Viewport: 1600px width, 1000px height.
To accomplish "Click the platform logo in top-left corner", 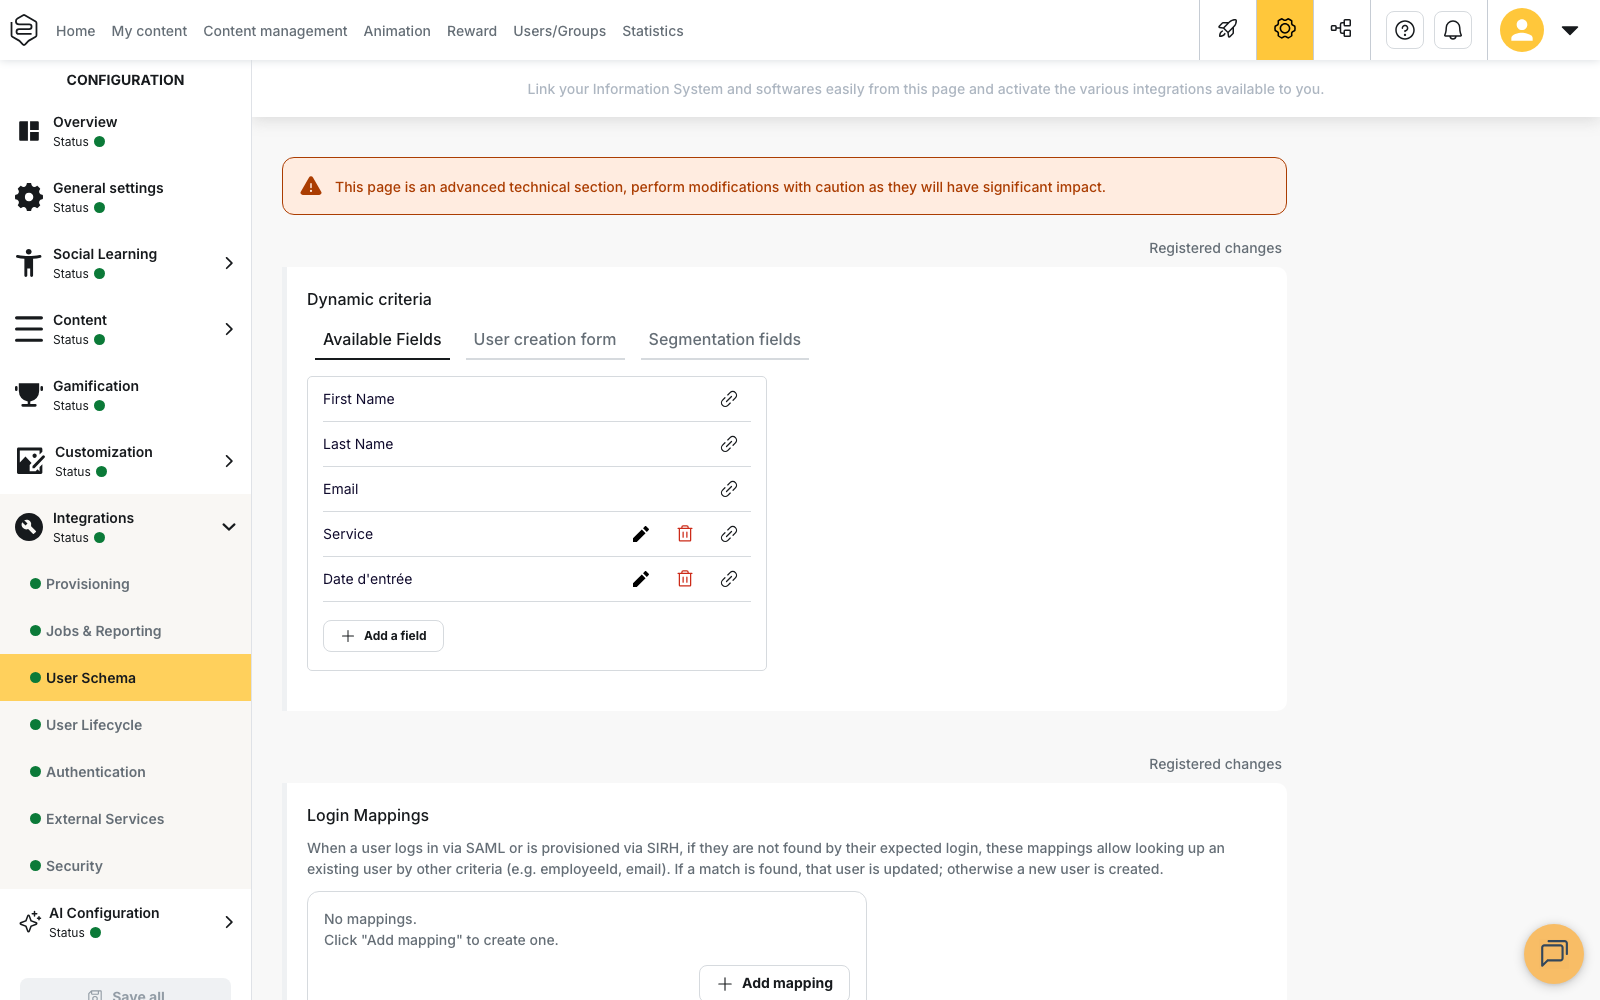I will tap(24, 30).
